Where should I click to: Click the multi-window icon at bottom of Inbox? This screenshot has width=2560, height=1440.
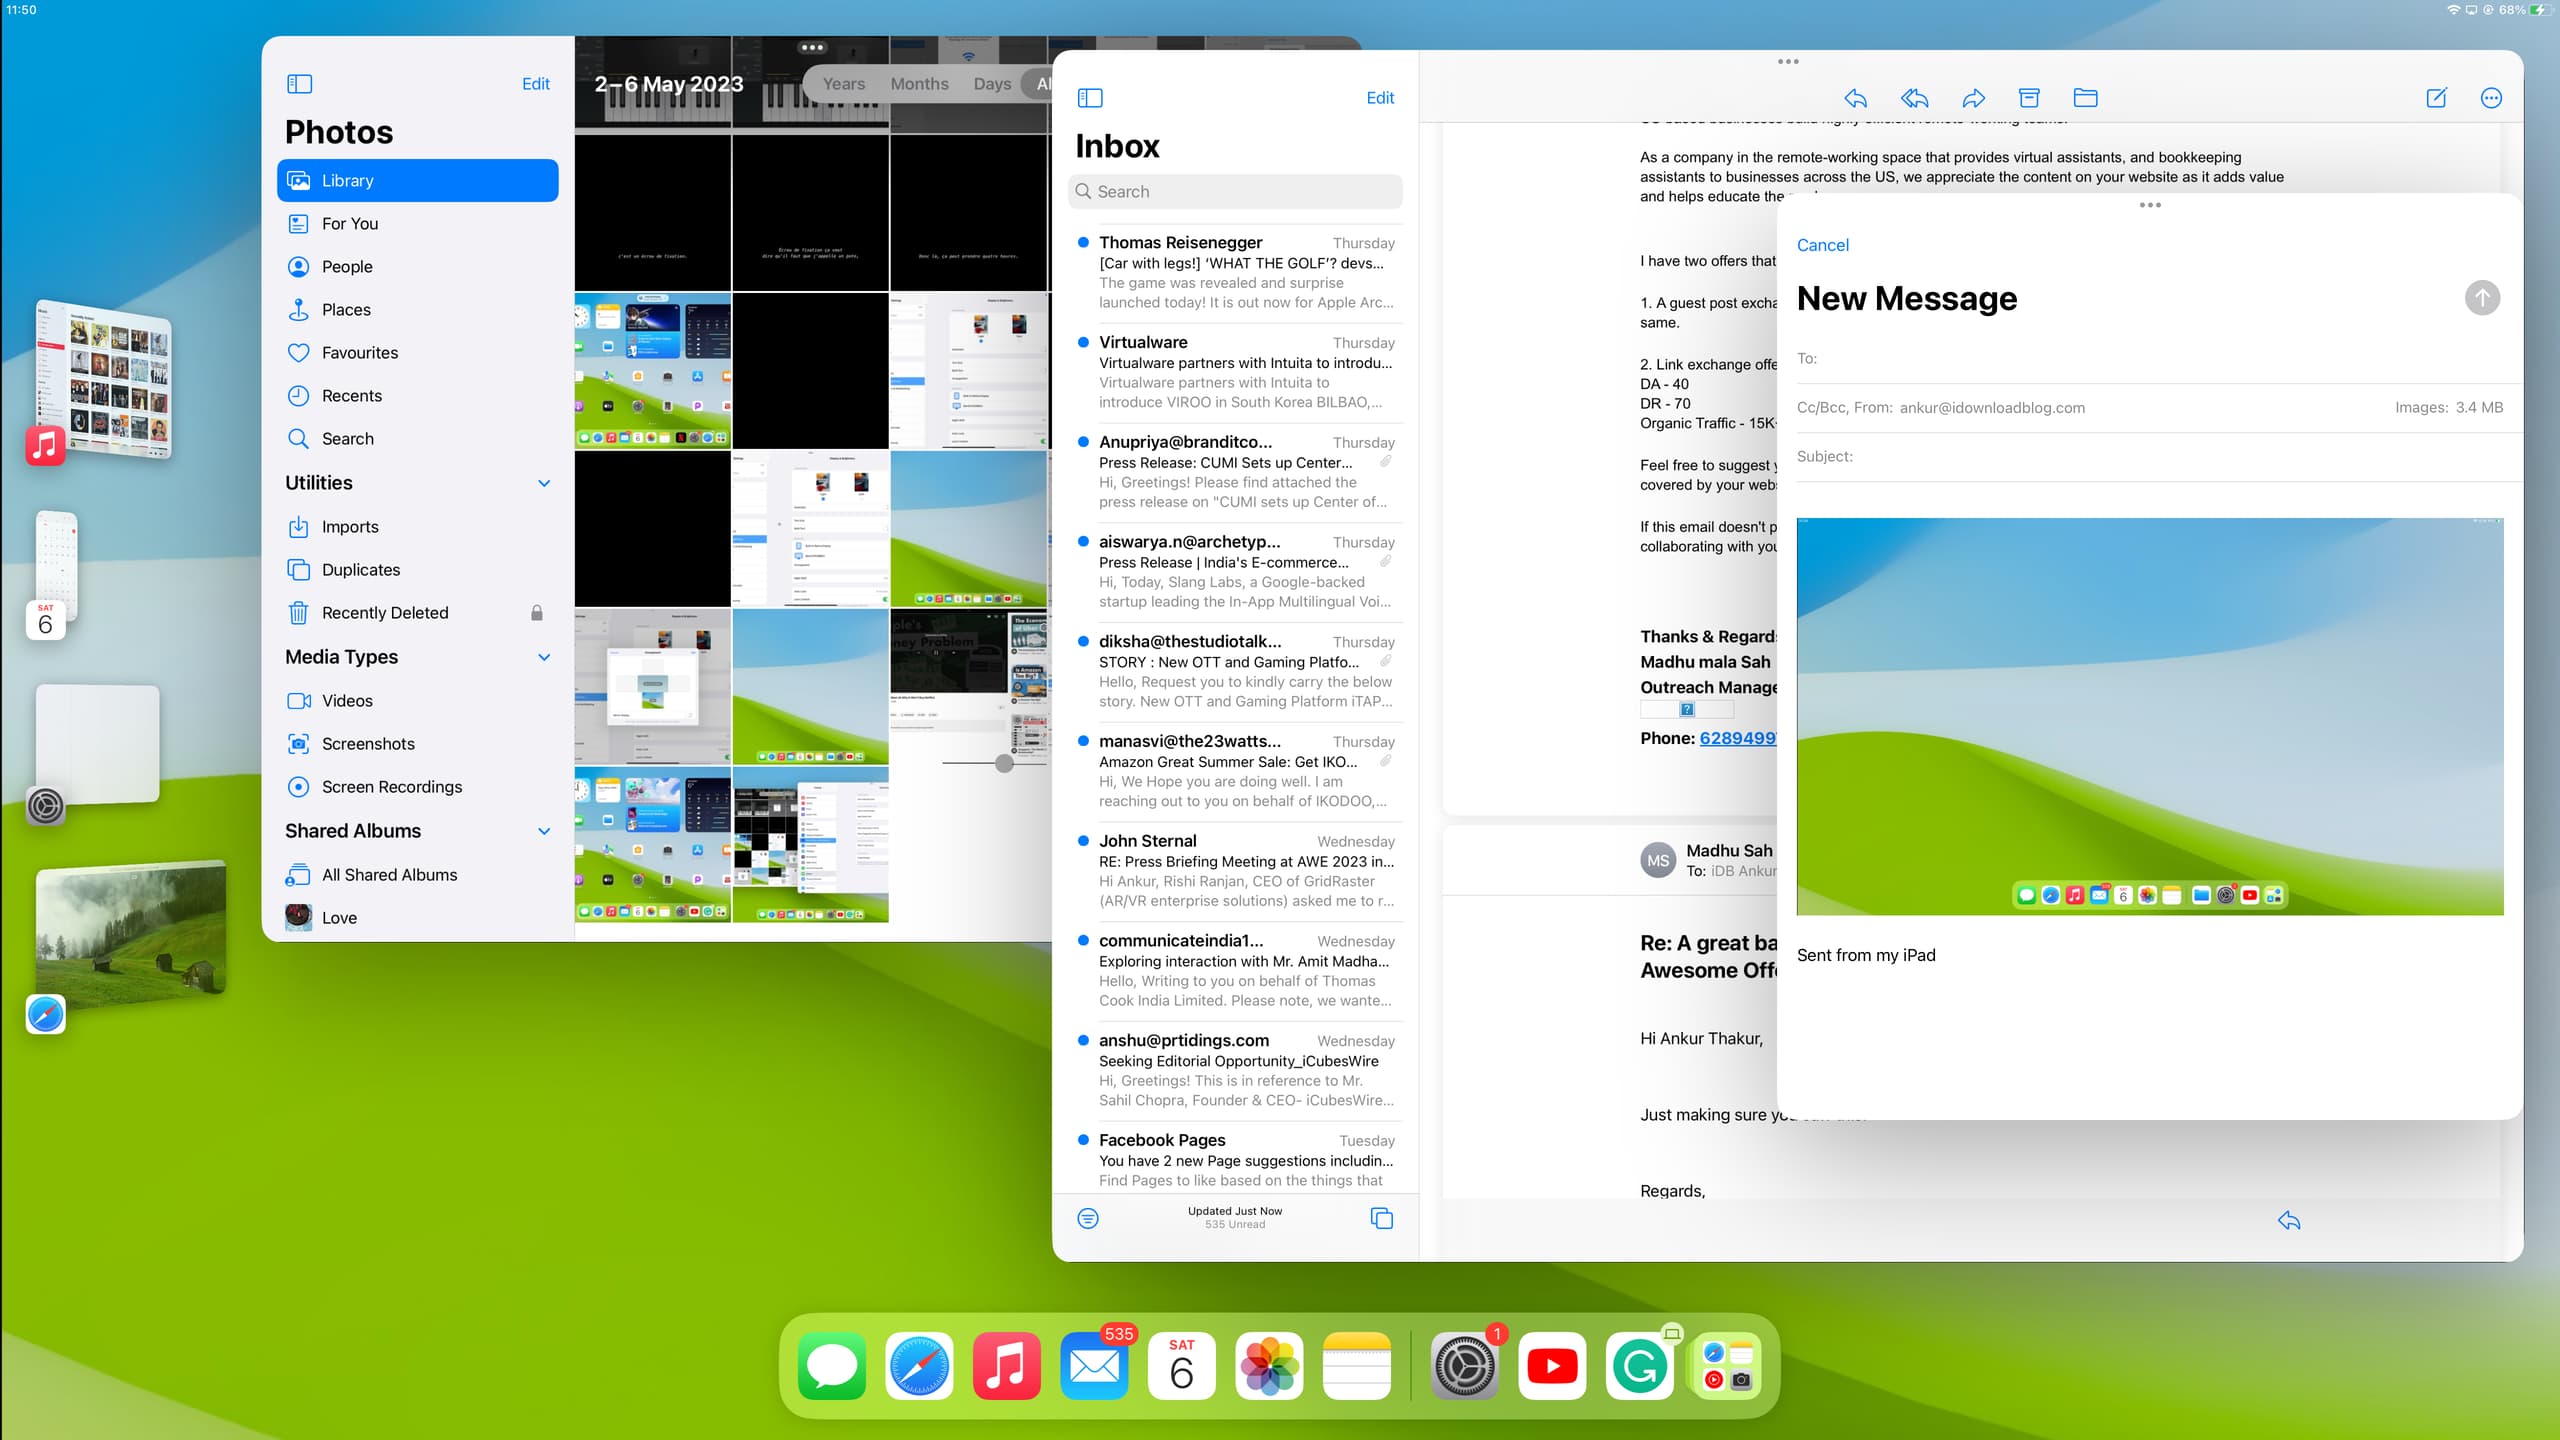1381,1218
